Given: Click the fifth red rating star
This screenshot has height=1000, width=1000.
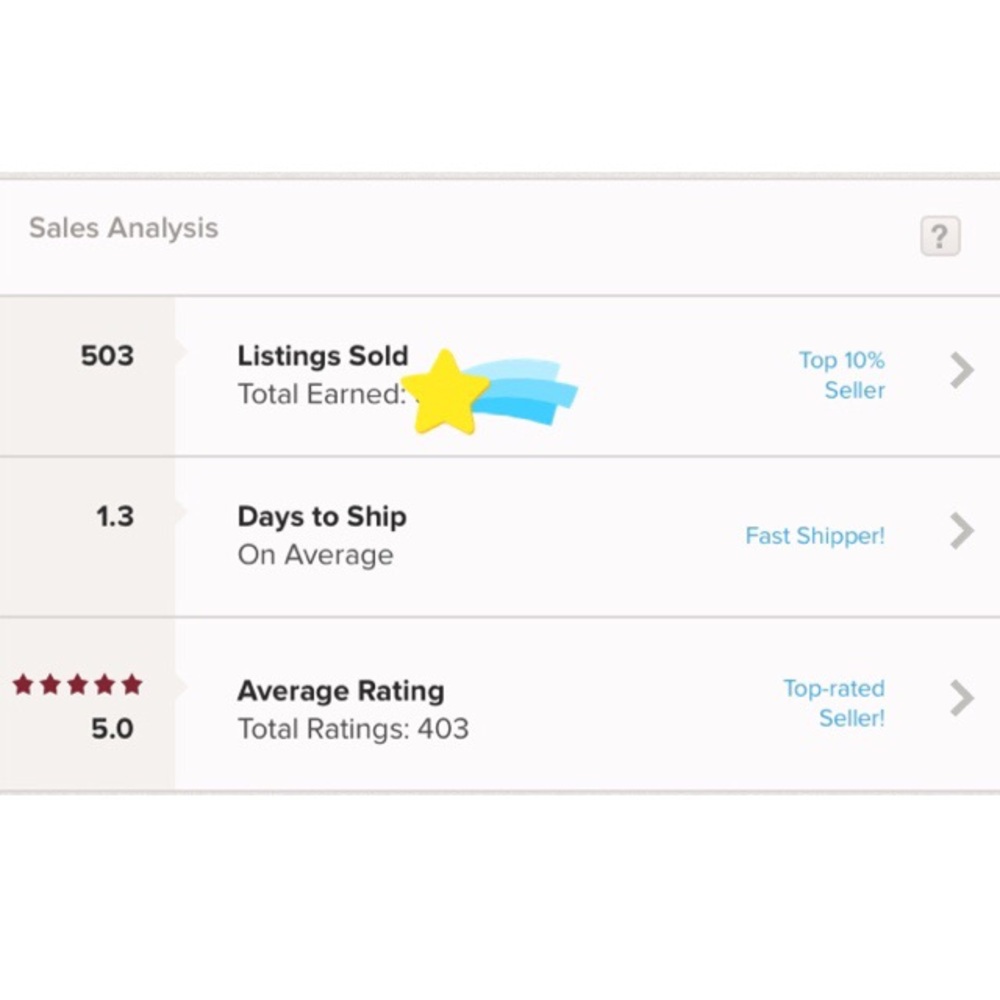Looking at the screenshot, I should click(x=132, y=685).
